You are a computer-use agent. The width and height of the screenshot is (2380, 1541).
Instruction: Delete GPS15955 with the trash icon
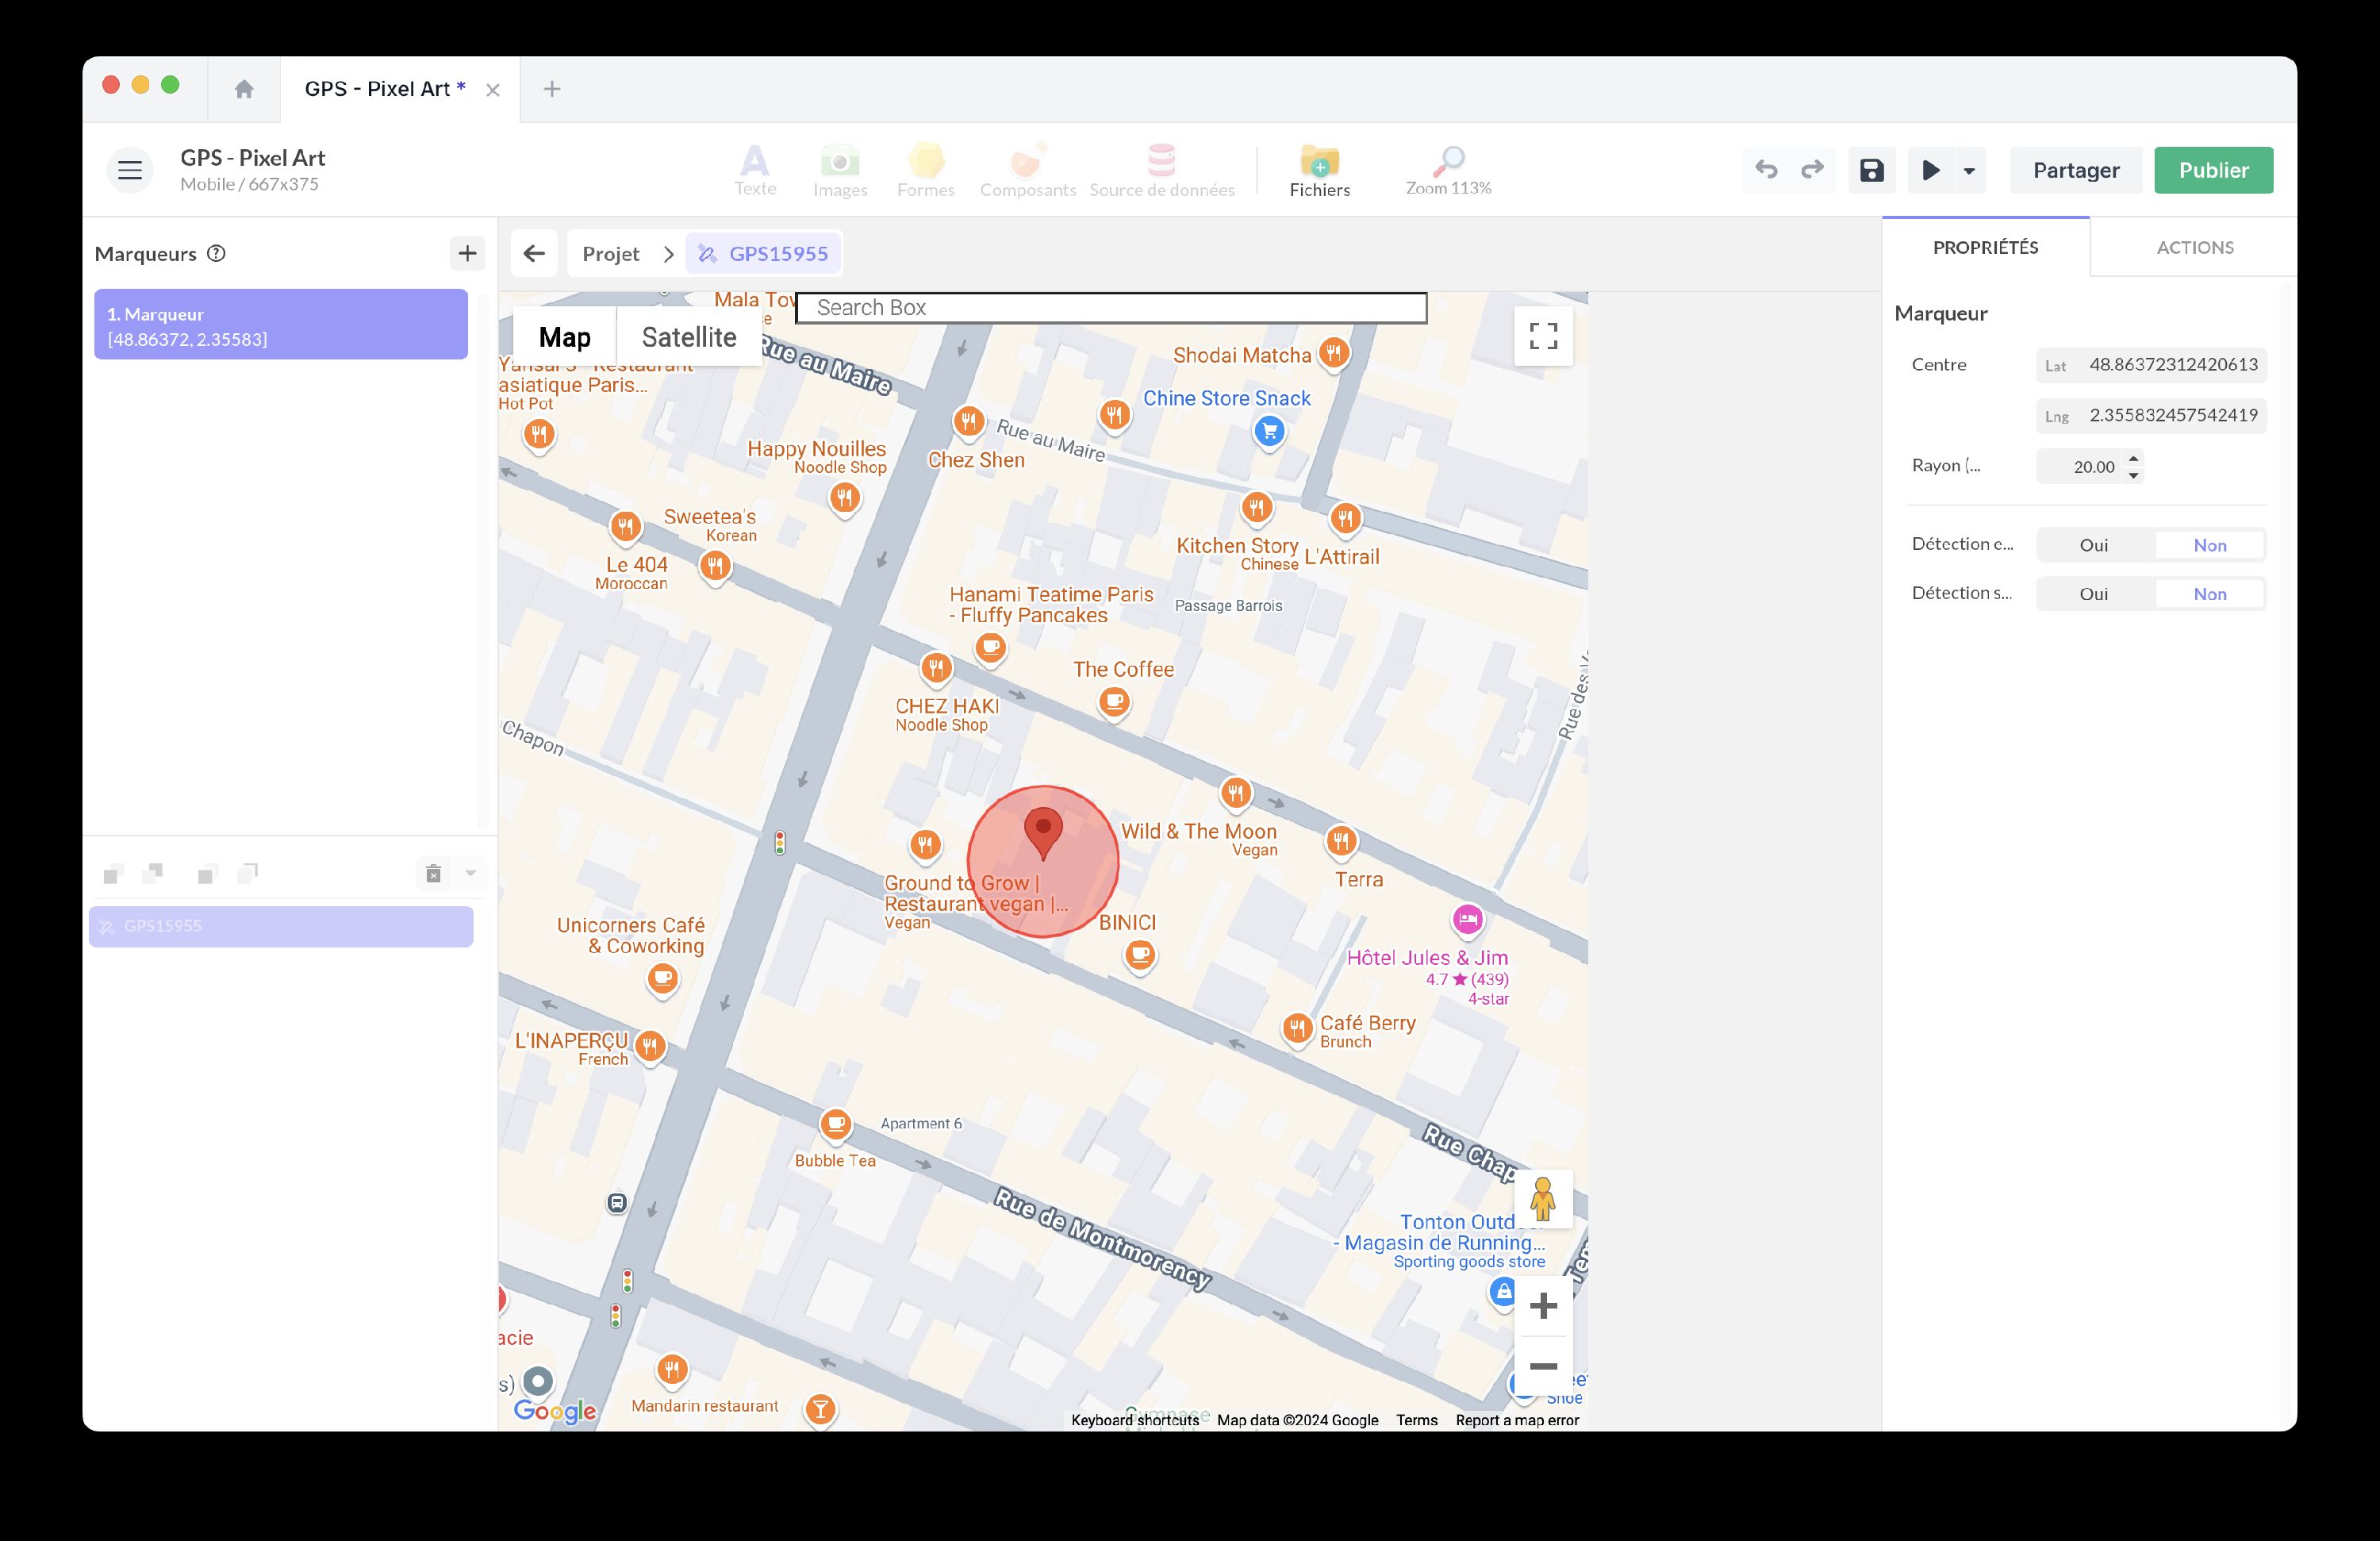pyautogui.click(x=433, y=872)
